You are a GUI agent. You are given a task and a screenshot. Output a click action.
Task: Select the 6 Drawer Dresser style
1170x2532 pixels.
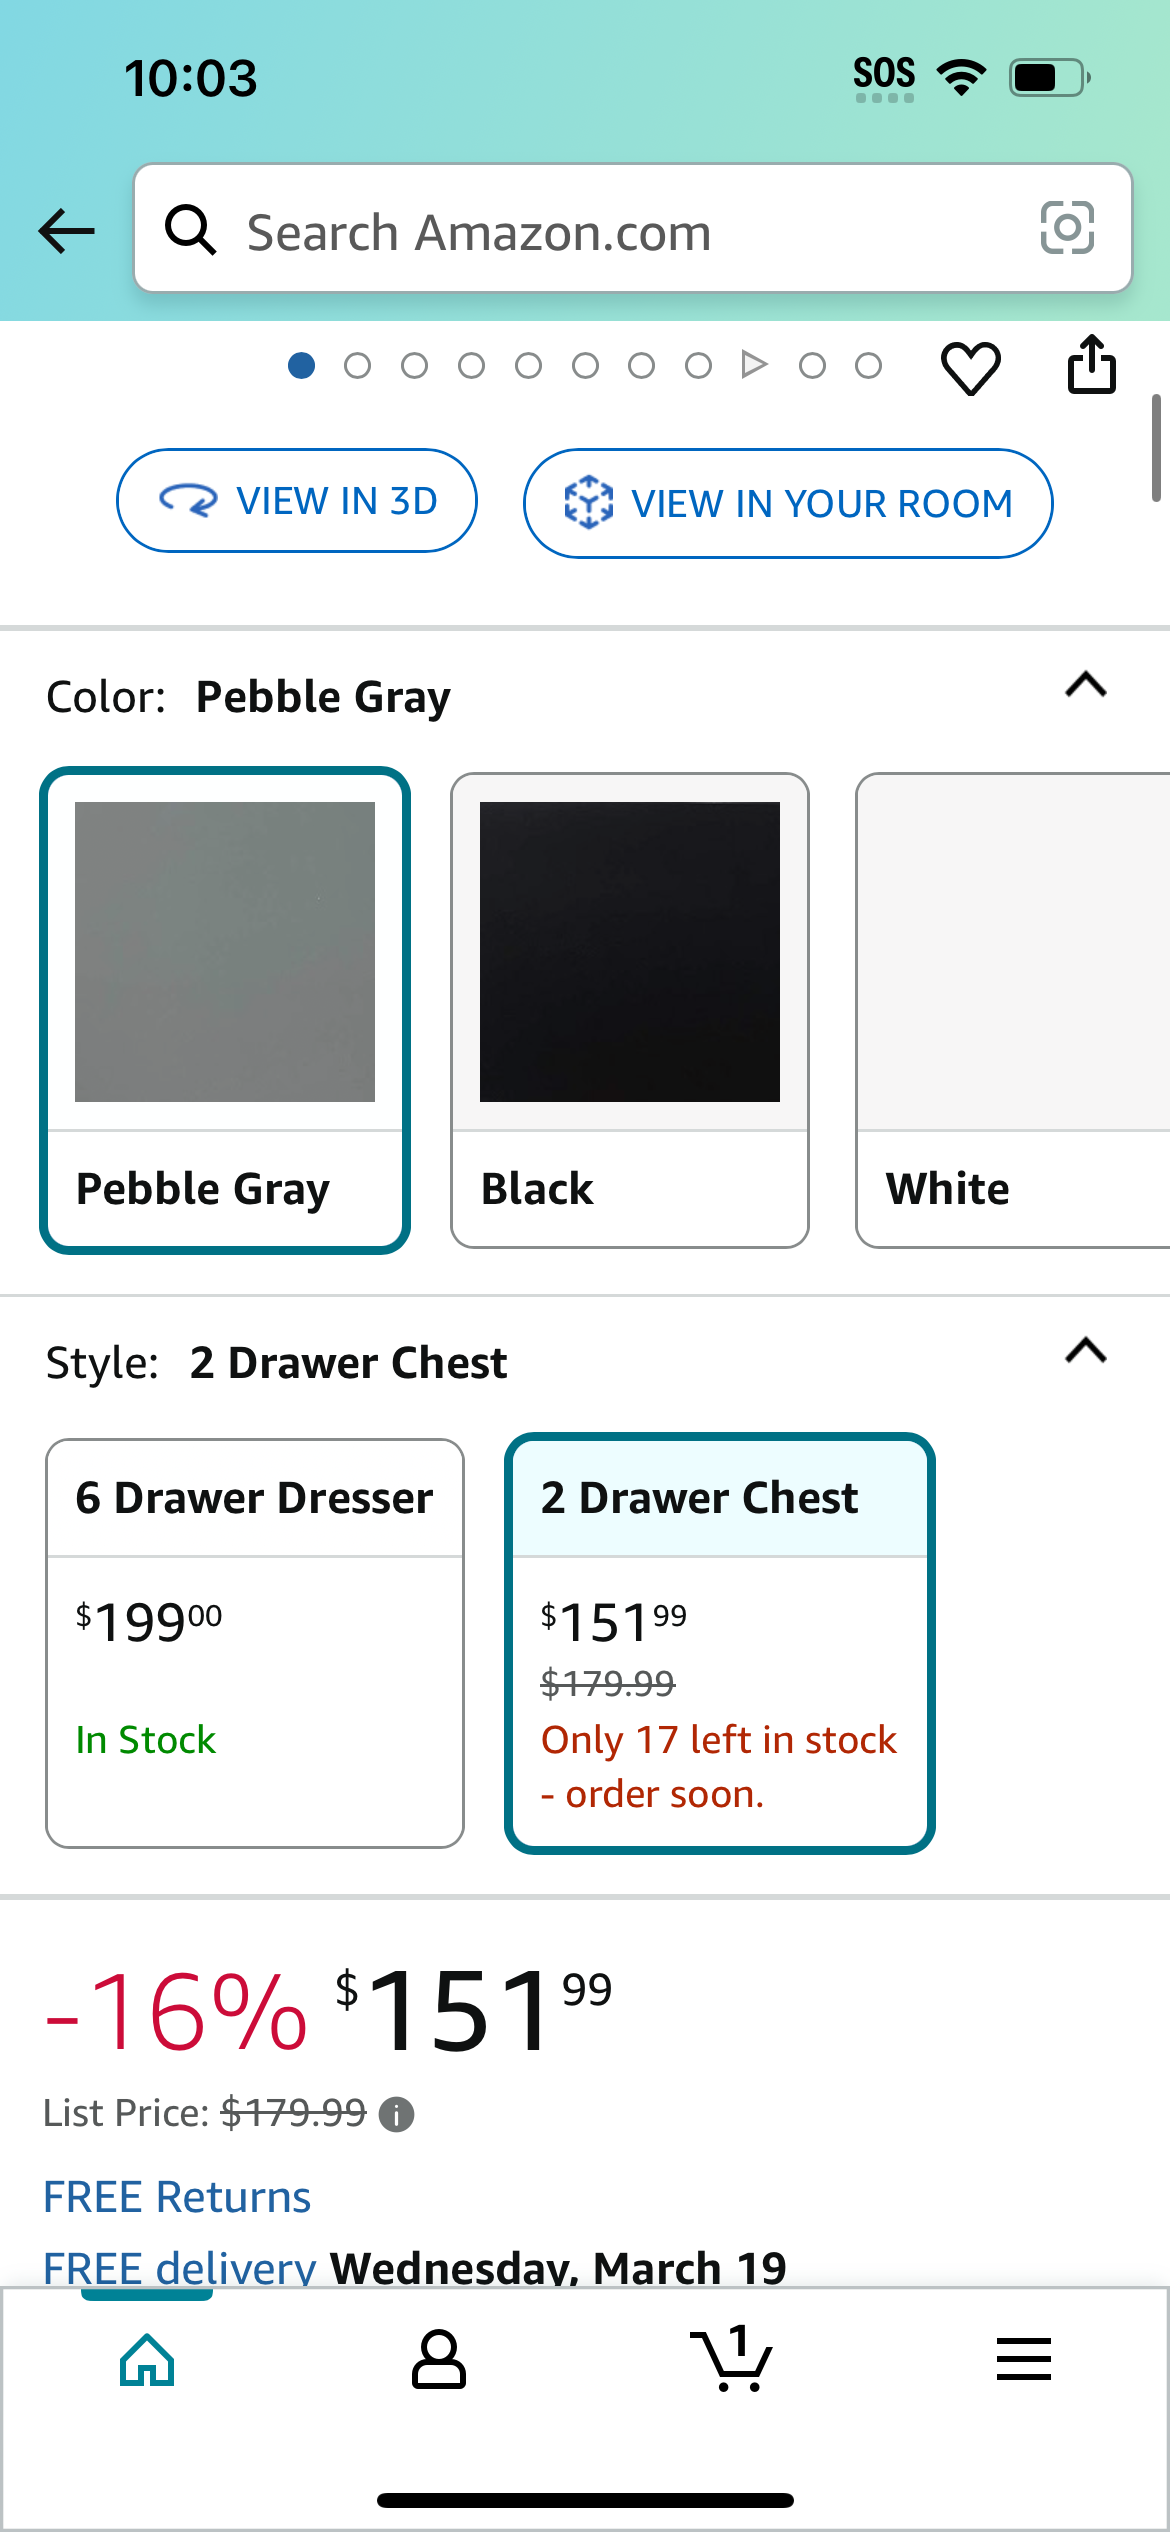click(x=255, y=1643)
